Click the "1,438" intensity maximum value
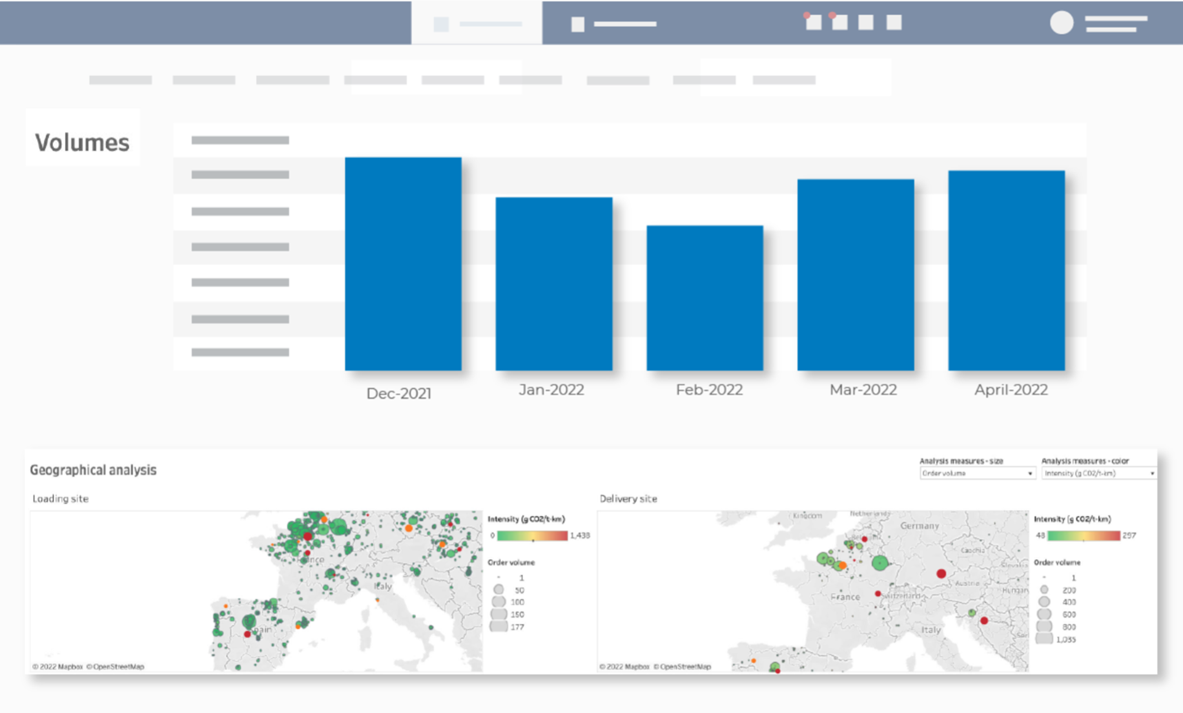 tap(580, 536)
